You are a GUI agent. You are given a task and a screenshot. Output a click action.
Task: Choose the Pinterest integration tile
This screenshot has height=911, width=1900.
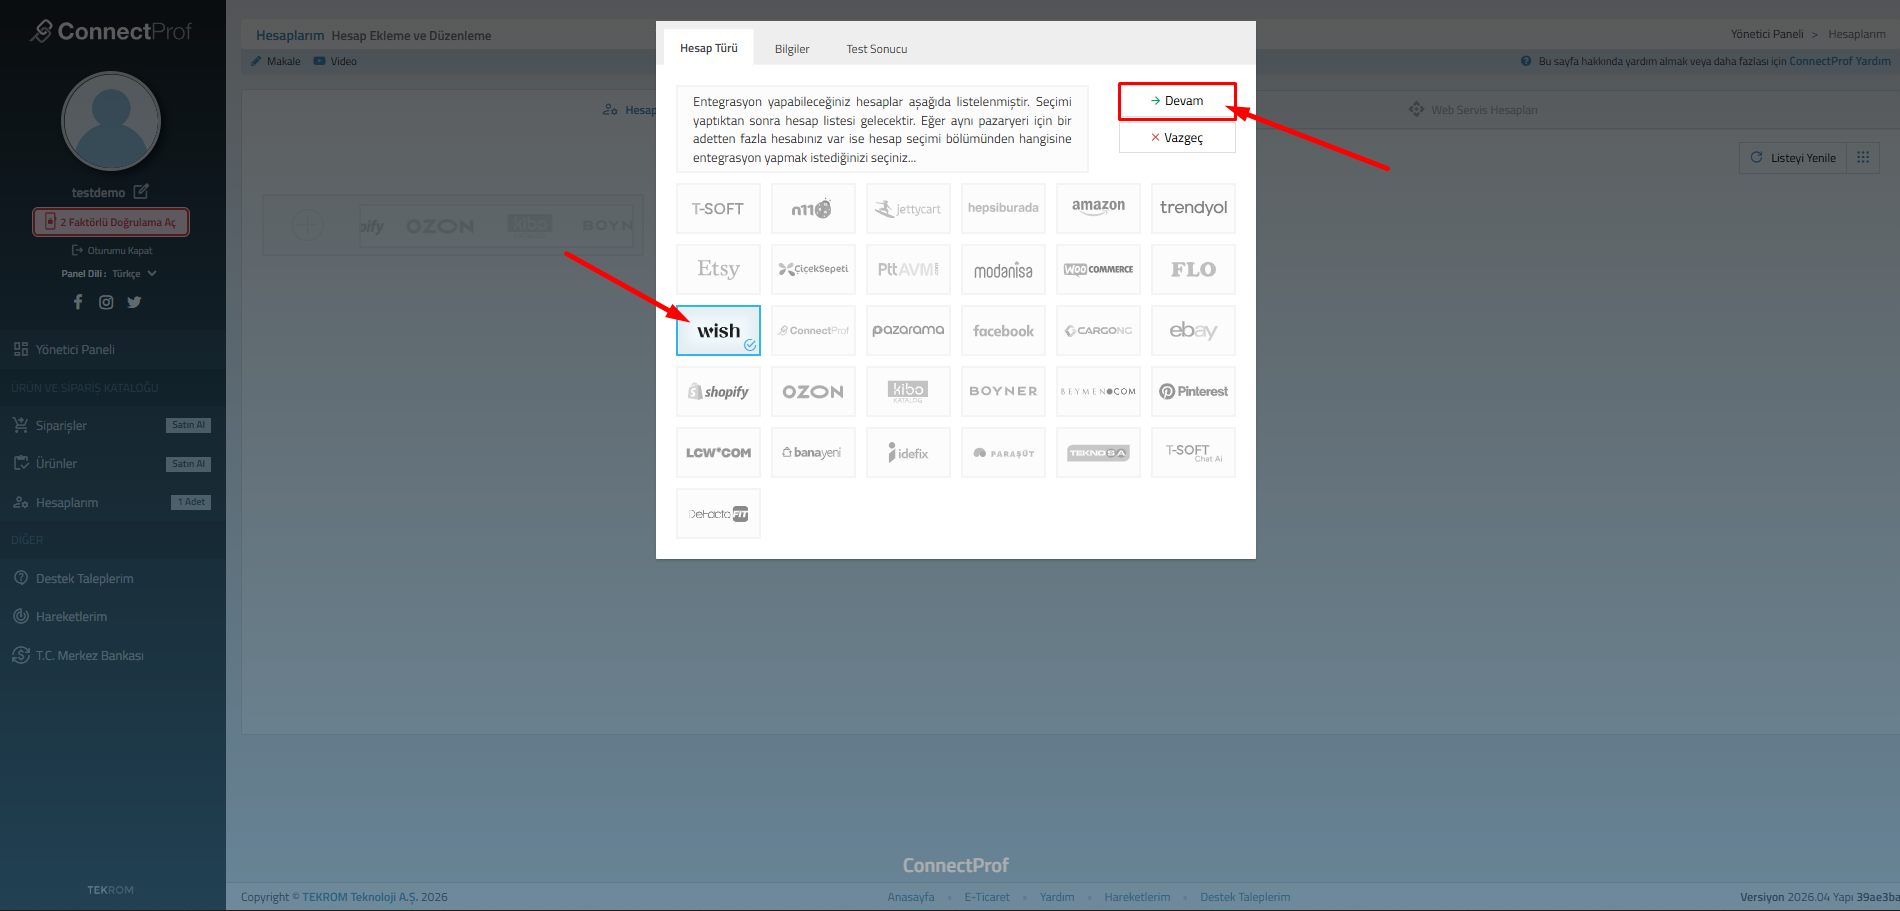[x=1193, y=392]
